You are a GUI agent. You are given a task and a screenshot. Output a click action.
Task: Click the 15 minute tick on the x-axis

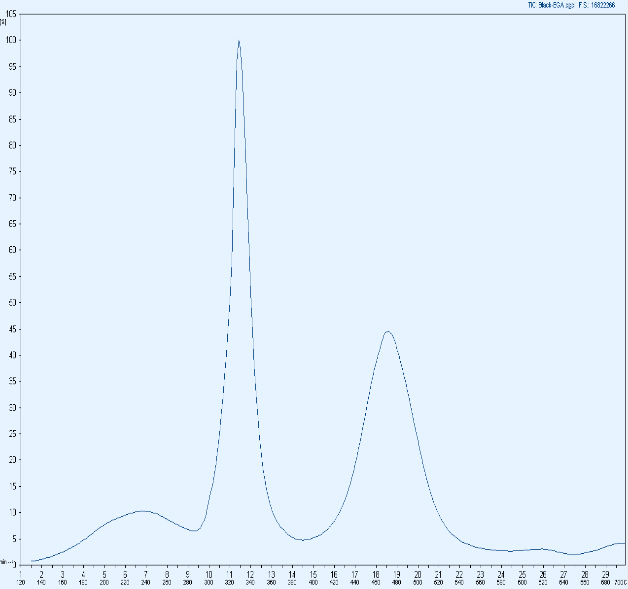click(x=313, y=573)
